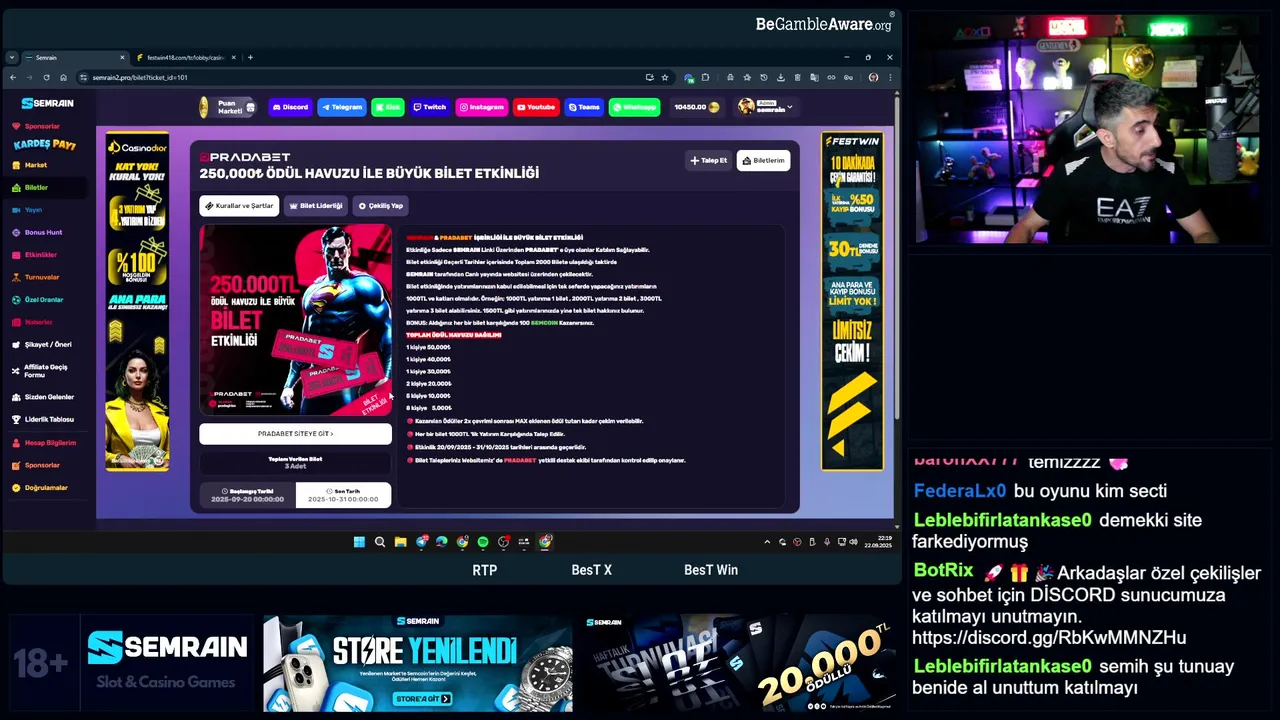This screenshot has width=1280, height=720.
Task: Open Spotify from the taskbar
Action: point(483,542)
